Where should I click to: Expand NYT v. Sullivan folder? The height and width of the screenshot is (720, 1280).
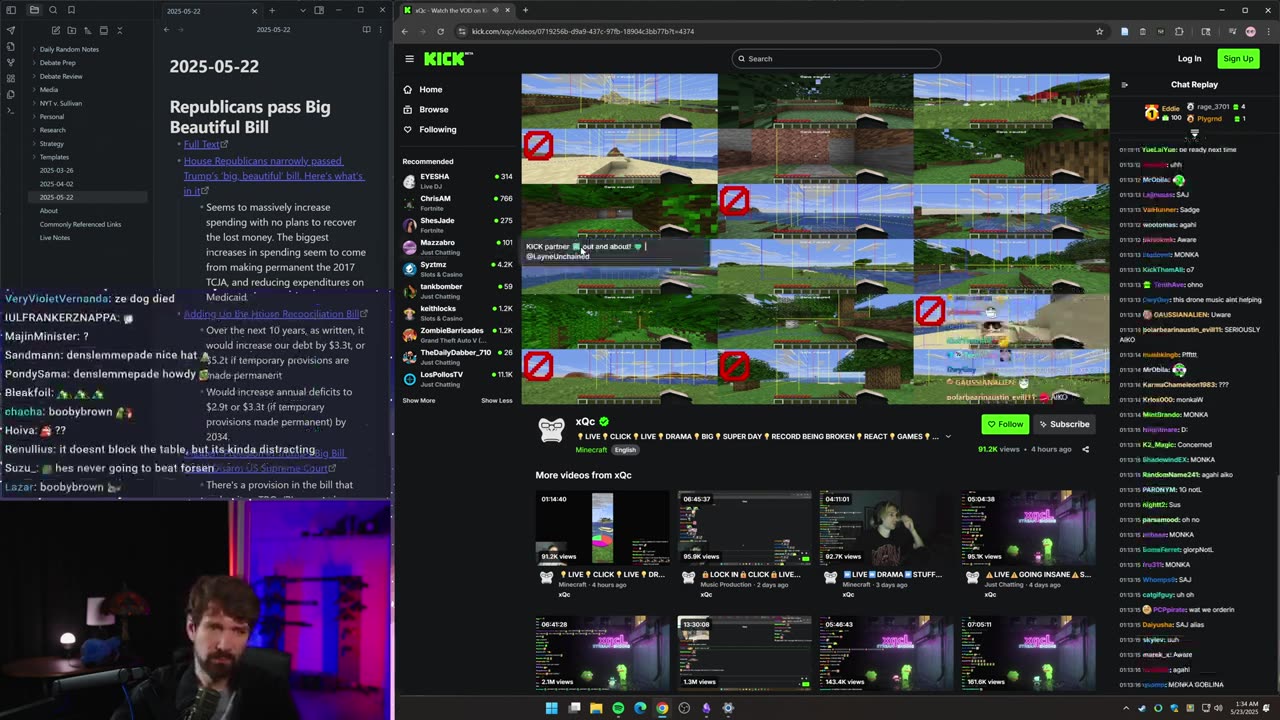tap(61, 103)
